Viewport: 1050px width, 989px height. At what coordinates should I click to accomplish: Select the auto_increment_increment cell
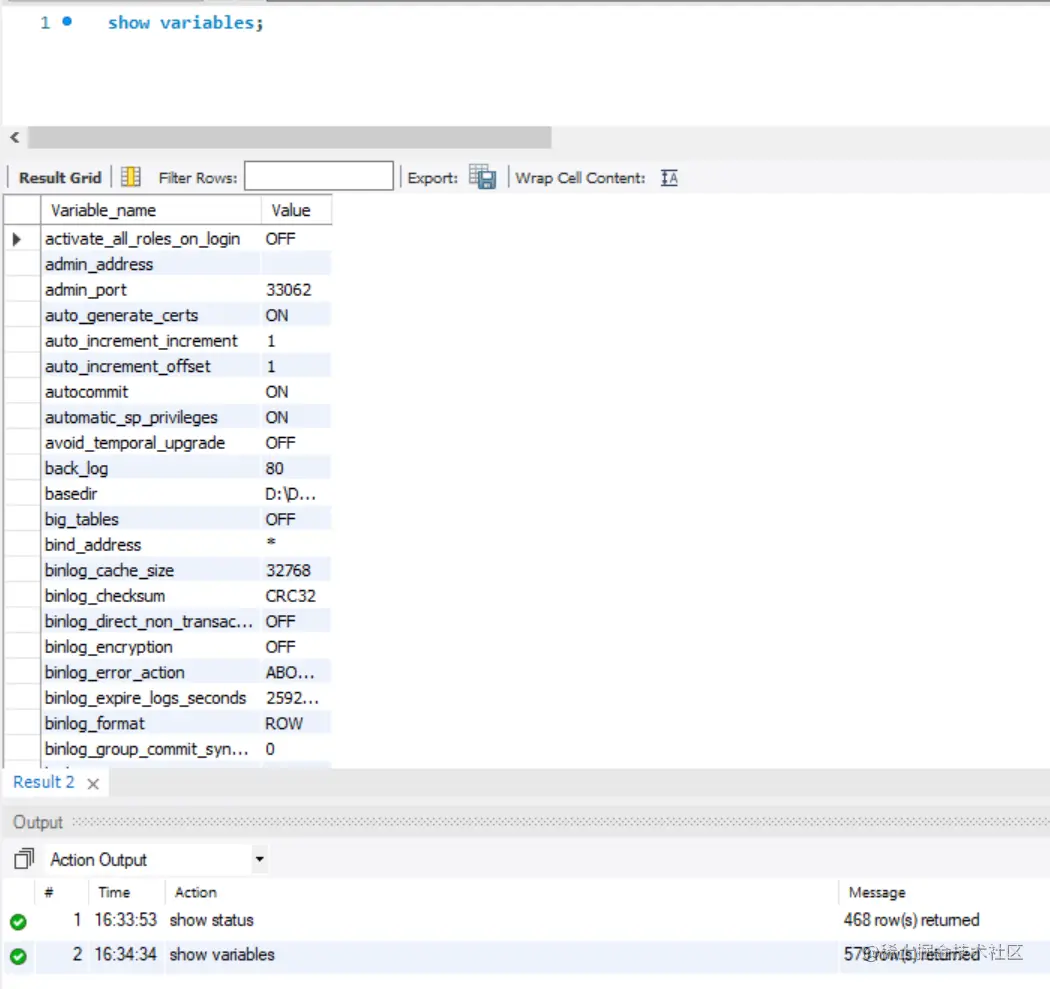click(151, 341)
